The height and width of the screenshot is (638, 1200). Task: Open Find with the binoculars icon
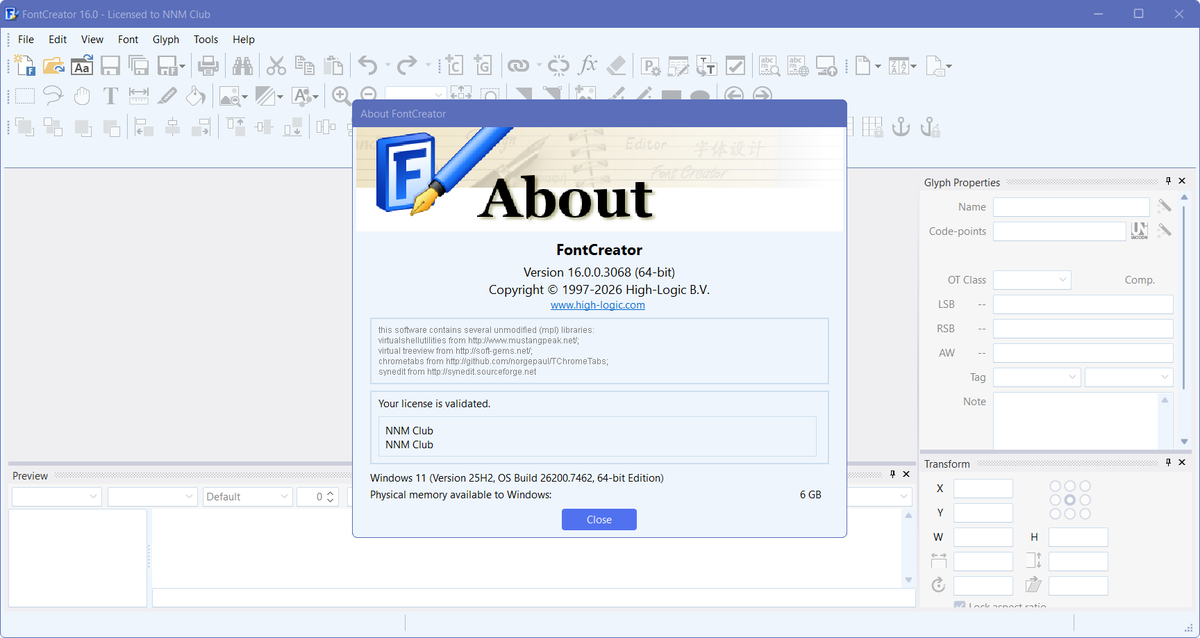(x=242, y=66)
